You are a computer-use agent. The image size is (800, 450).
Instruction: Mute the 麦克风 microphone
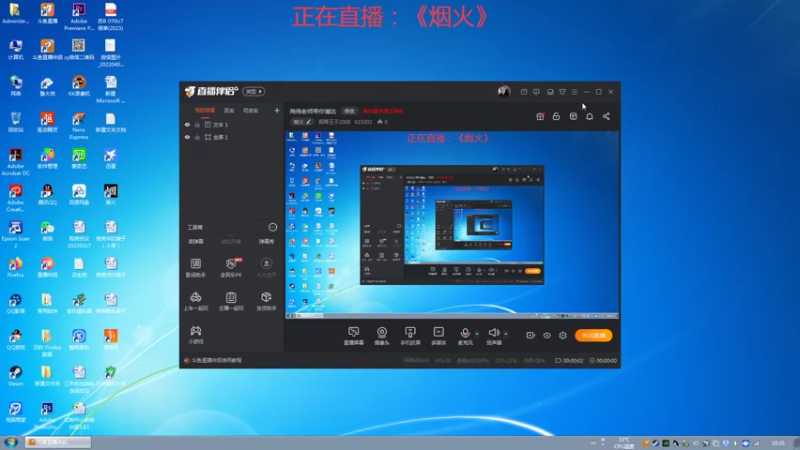[x=465, y=336]
